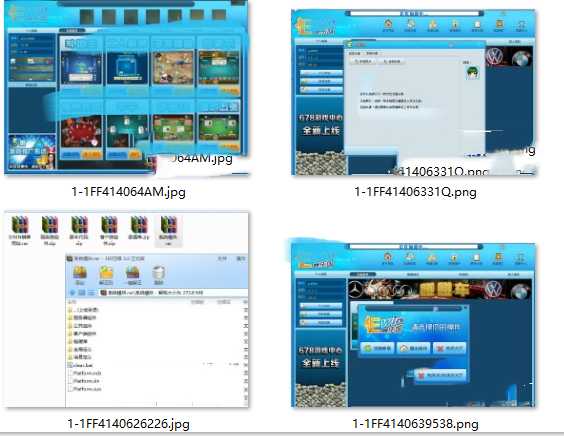Viewport: 564px width, 436px height.
Task: Select the 1-1FF414064AM.jpg thumbnail
Action: click(126, 87)
